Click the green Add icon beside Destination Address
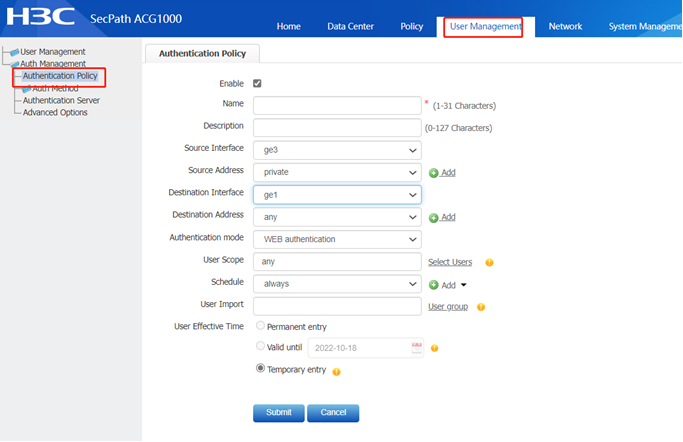 click(433, 218)
